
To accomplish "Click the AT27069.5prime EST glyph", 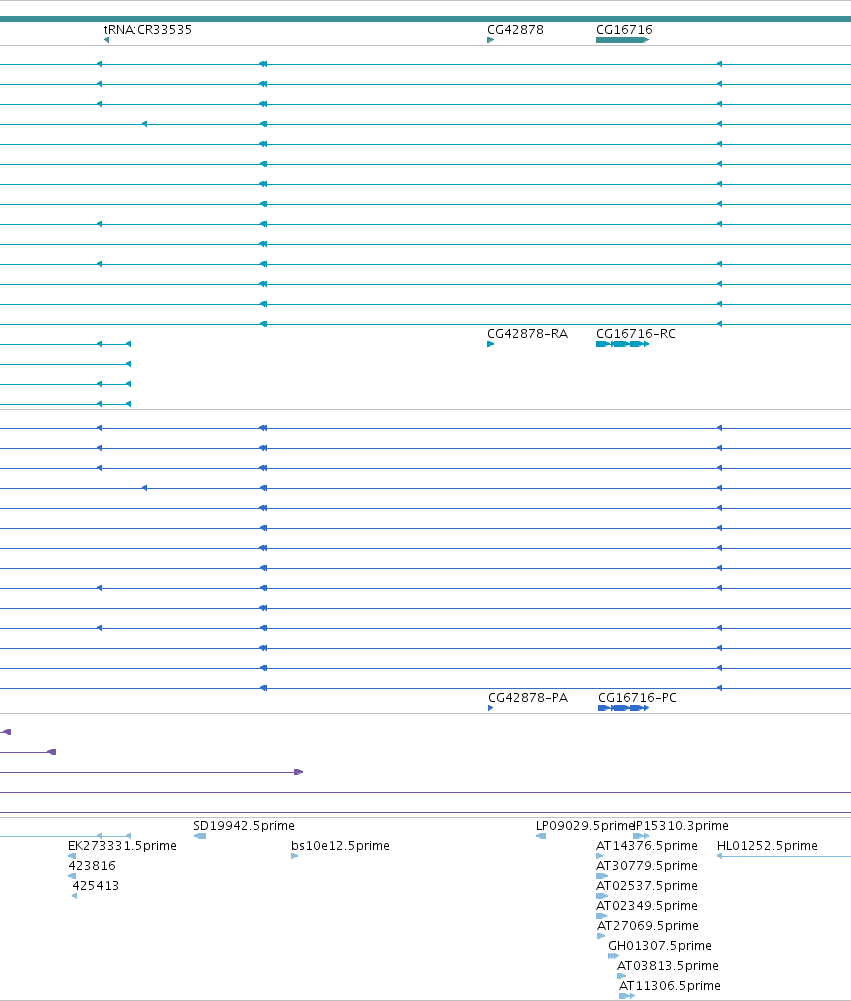I will coord(601,936).
